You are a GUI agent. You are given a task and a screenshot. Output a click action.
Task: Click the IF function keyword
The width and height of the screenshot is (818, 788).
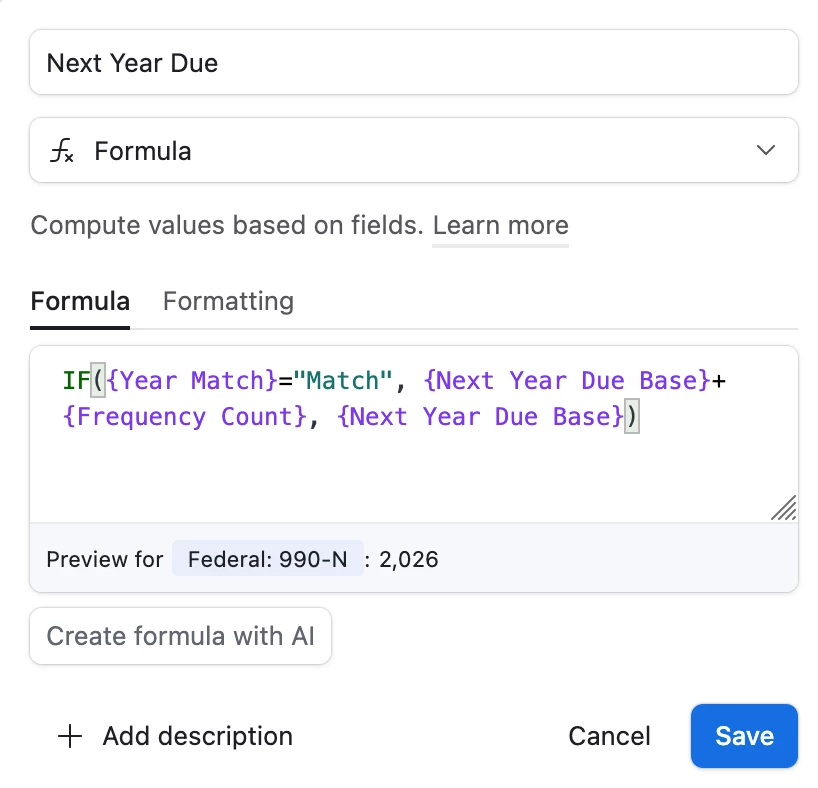(x=76, y=380)
